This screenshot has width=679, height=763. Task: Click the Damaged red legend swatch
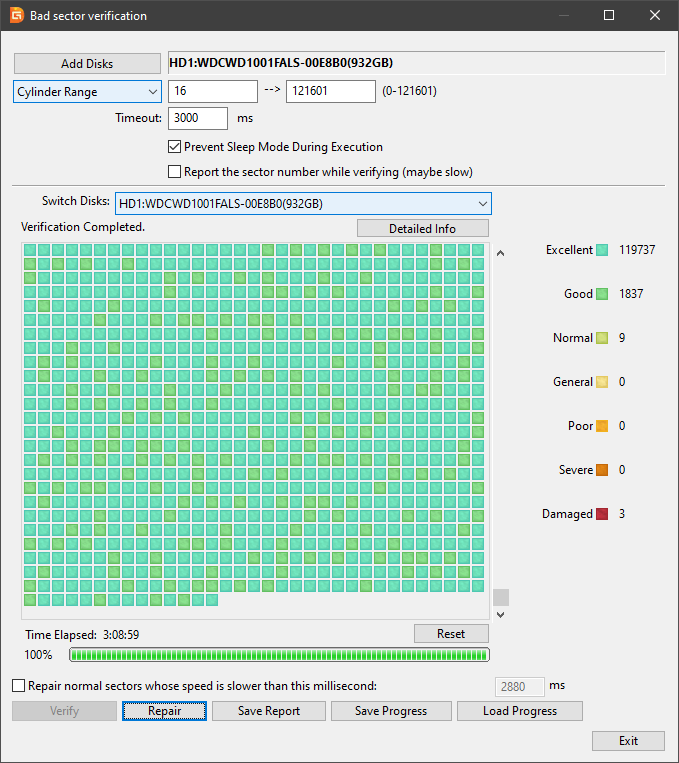602,514
